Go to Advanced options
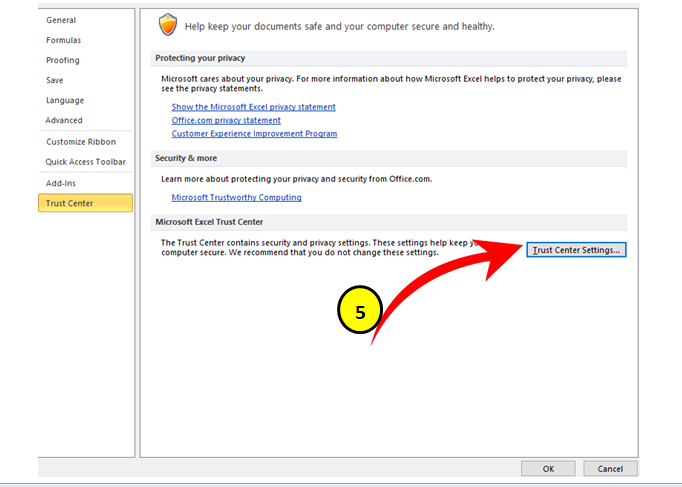This screenshot has width=682, height=487. click(64, 120)
